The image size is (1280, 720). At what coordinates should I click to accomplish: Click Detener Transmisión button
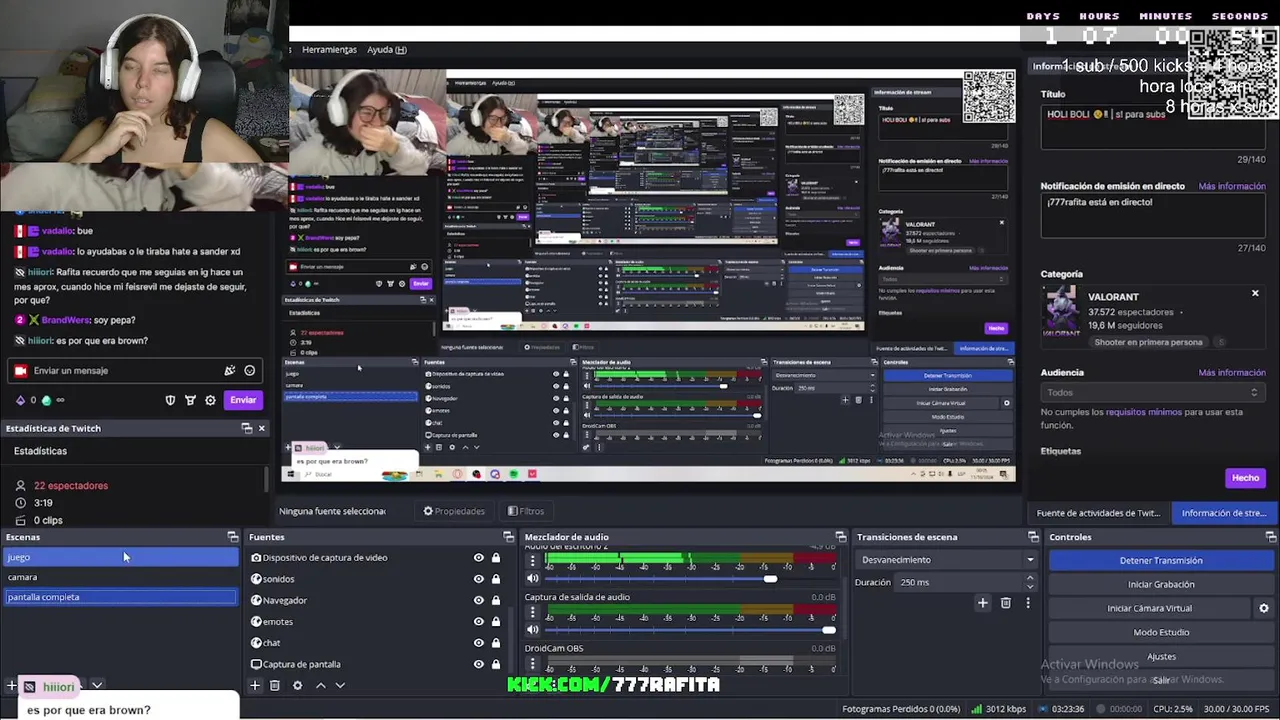pos(1161,561)
